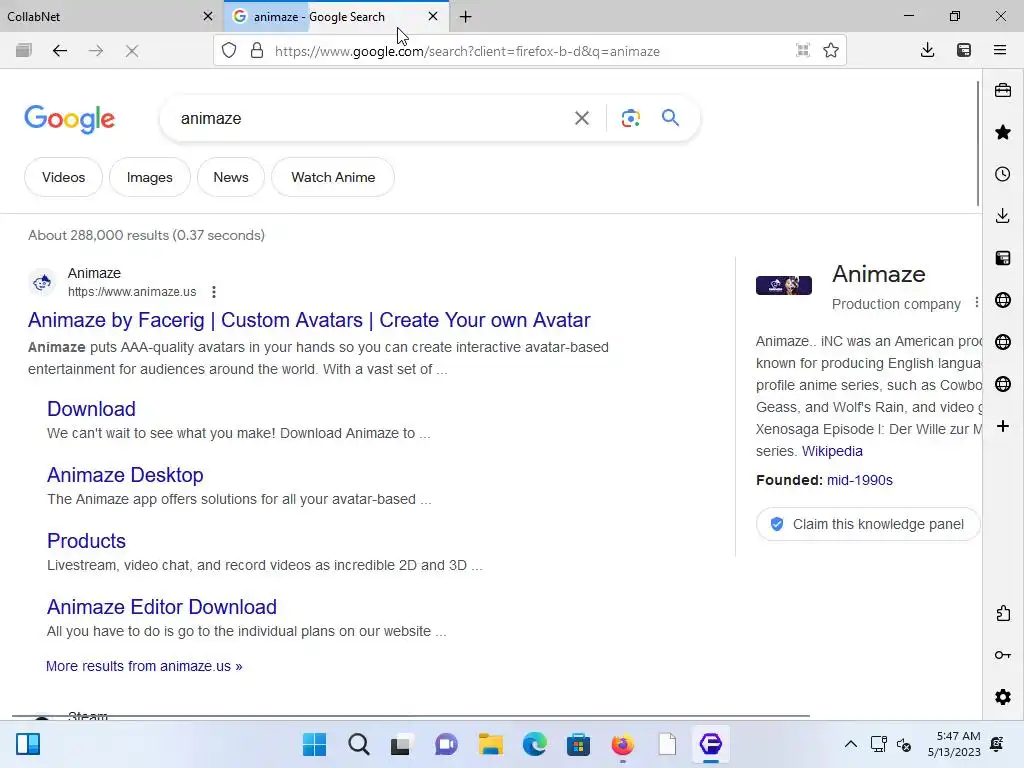Open the first sidebar globe web panel
Viewport: 1024px width, 768px height.
click(x=1003, y=300)
